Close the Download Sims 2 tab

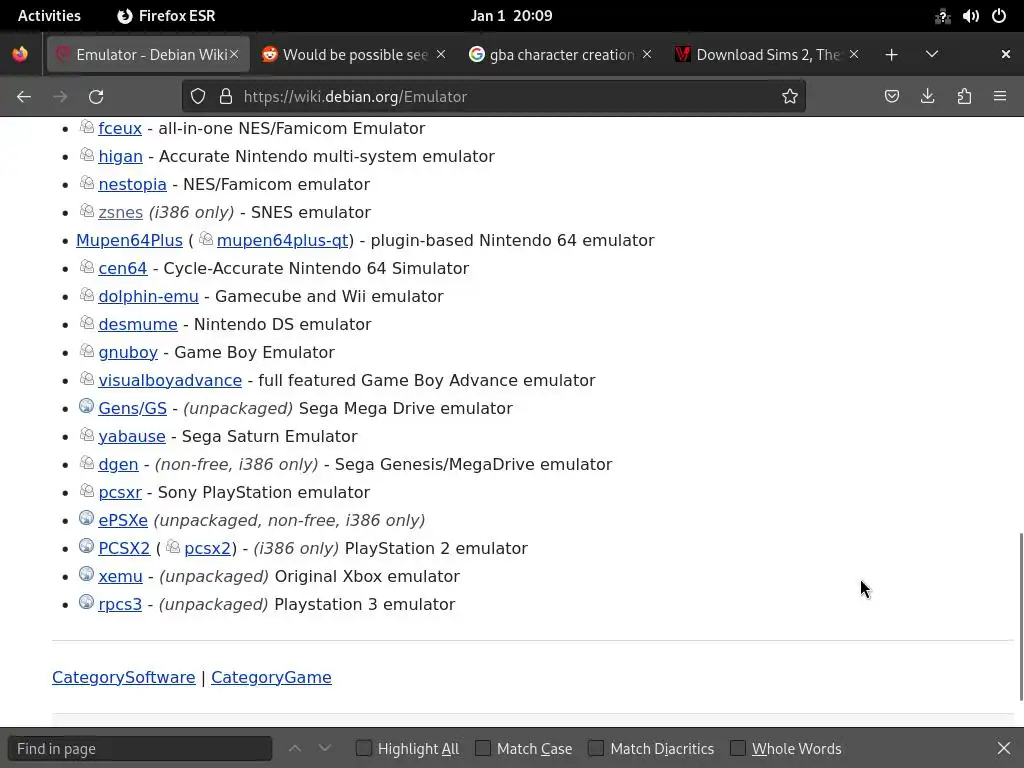854,55
